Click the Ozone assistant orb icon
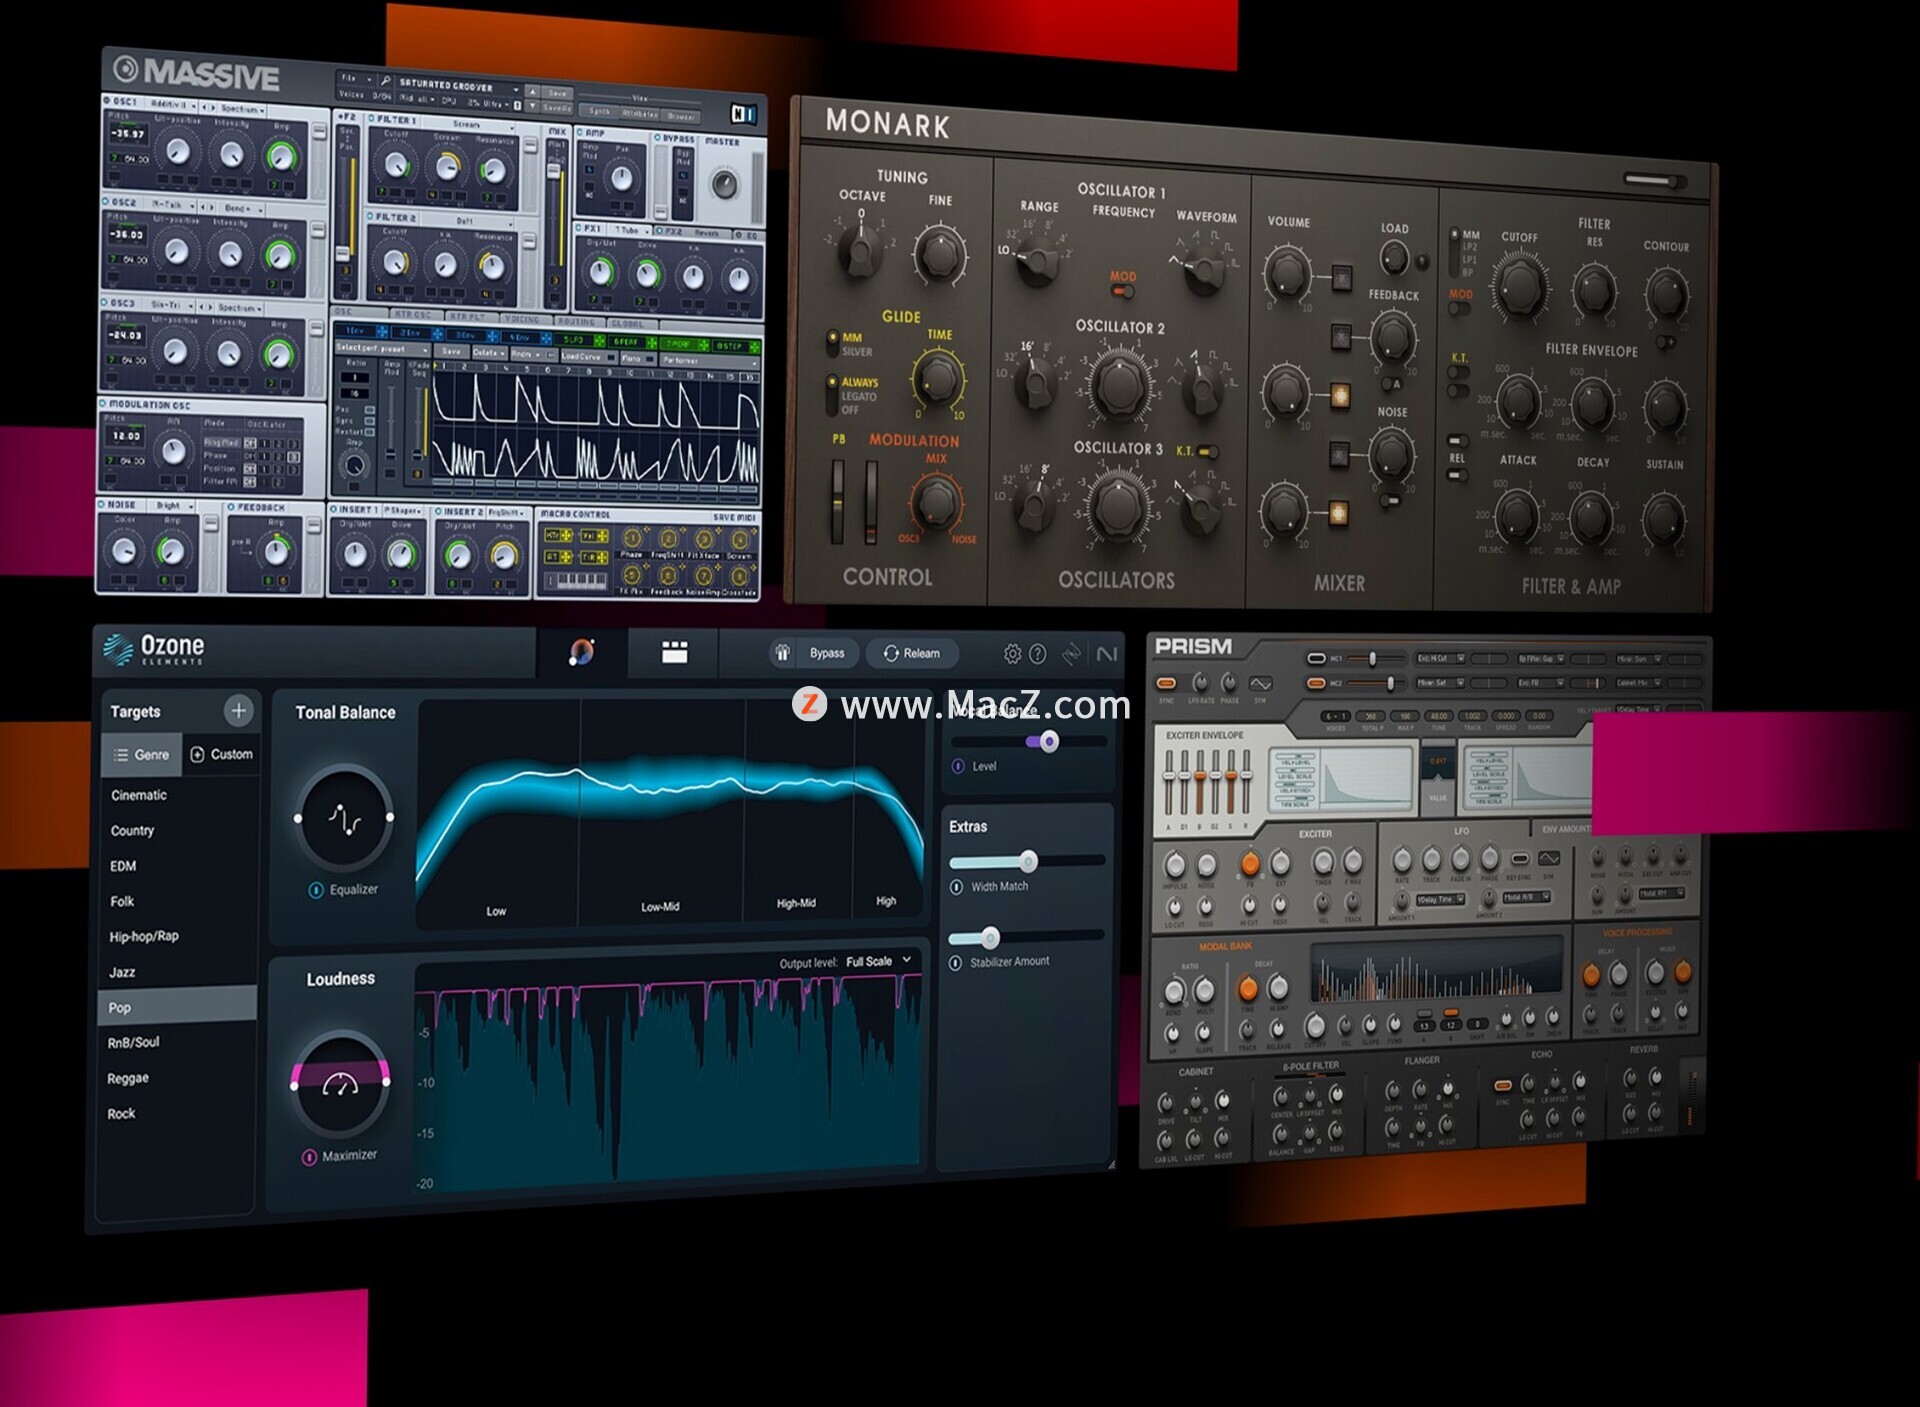This screenshot has width=1920, height=1407. (x=582, y=652)
